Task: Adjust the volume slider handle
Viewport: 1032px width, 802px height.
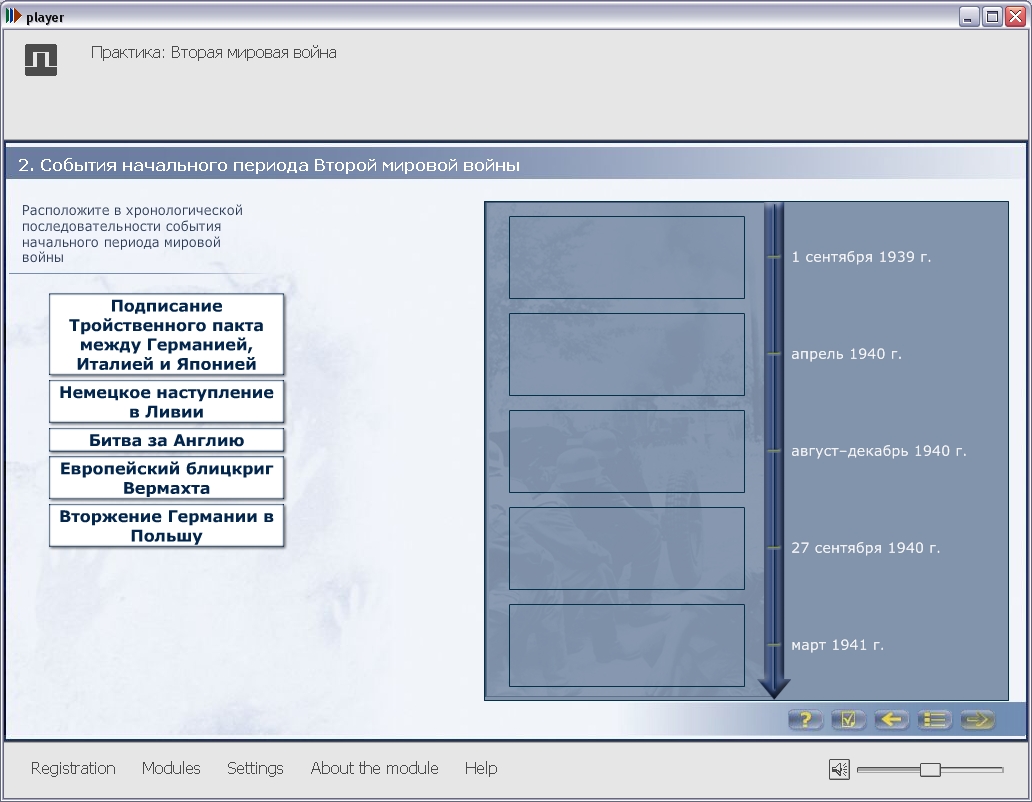Action: click(930, 769)
